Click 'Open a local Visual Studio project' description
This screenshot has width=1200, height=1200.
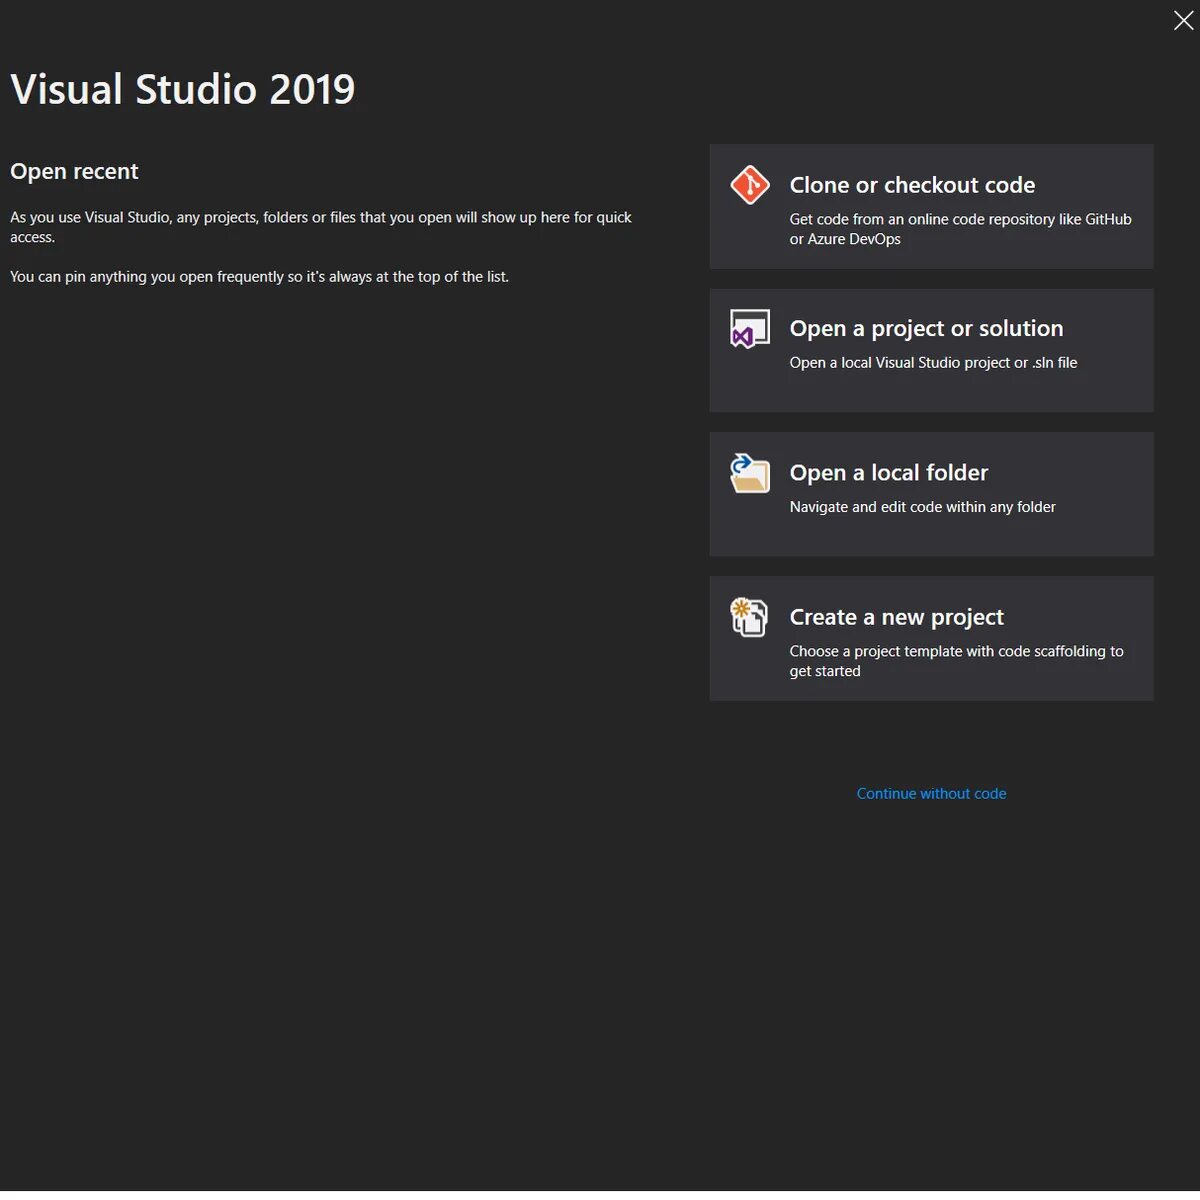[x=933, y=363]
